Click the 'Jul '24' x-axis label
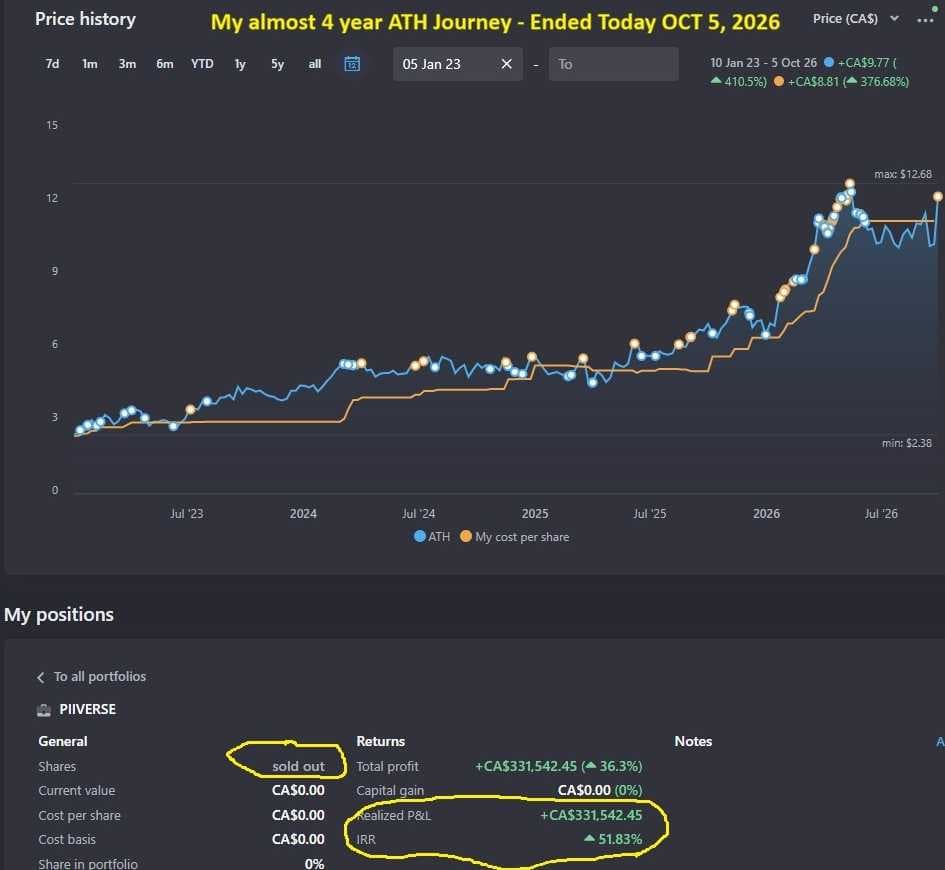The width and height of the screenshot is (945, 870). point(418,514)
